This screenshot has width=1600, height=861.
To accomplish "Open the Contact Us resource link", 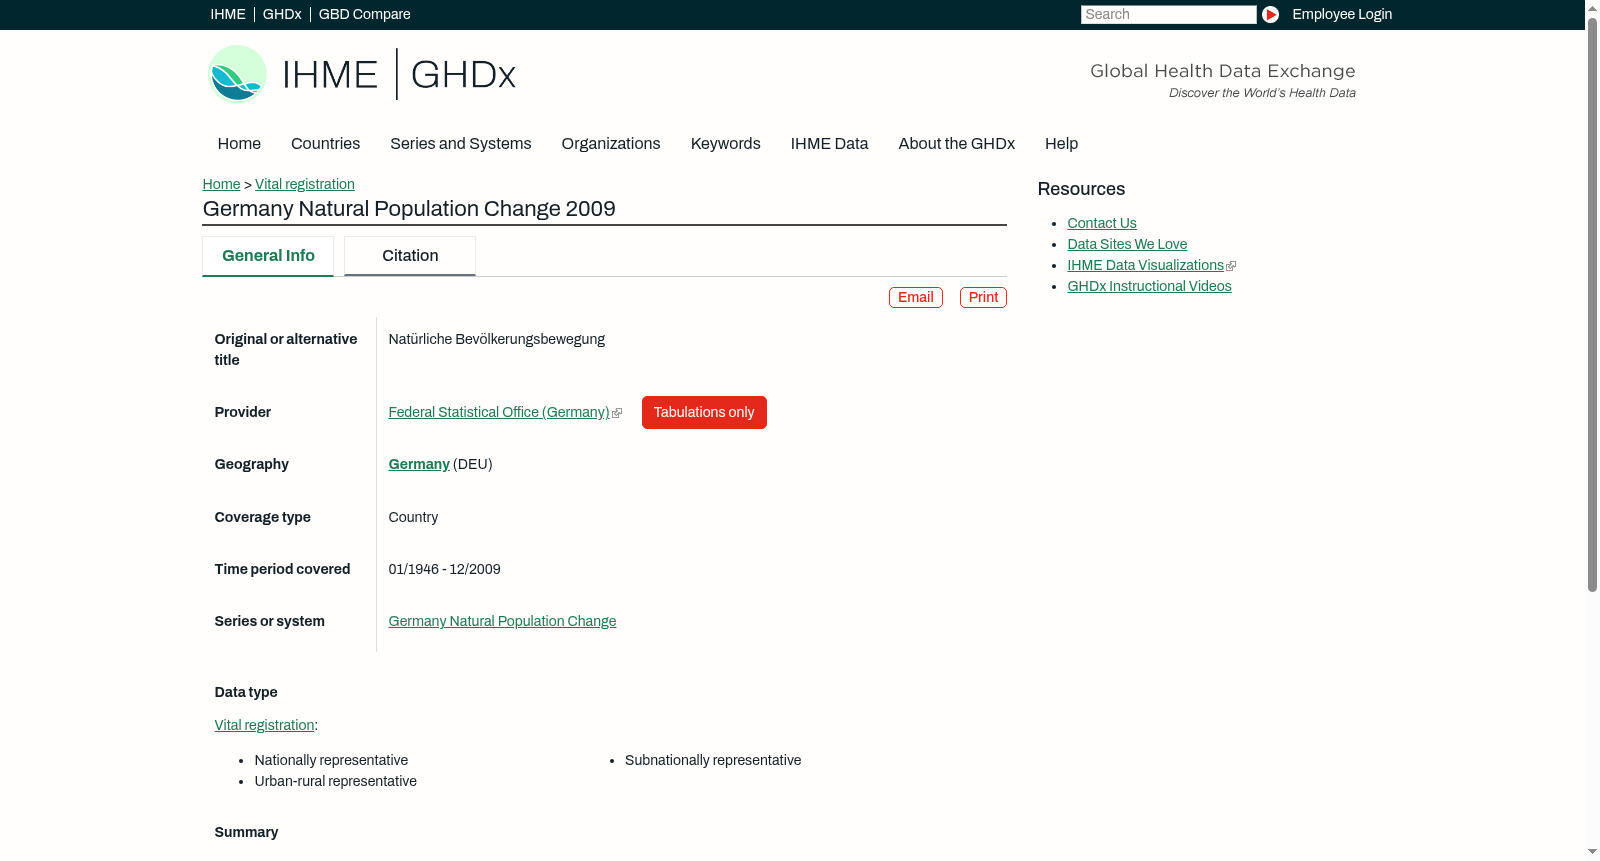I will (x=1102, y=223).
